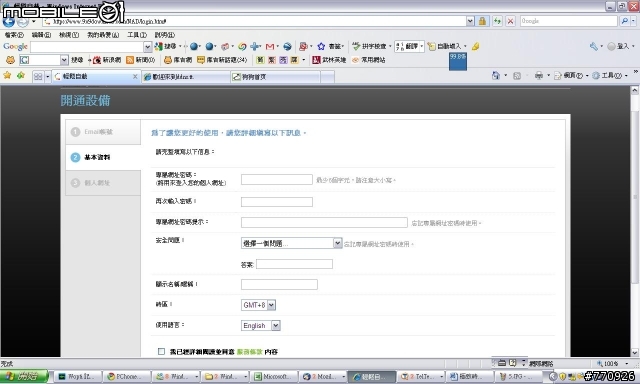Click the step three sidebar item
The width and height of the screenshot is (640, 384).
(x=103, y=183)
